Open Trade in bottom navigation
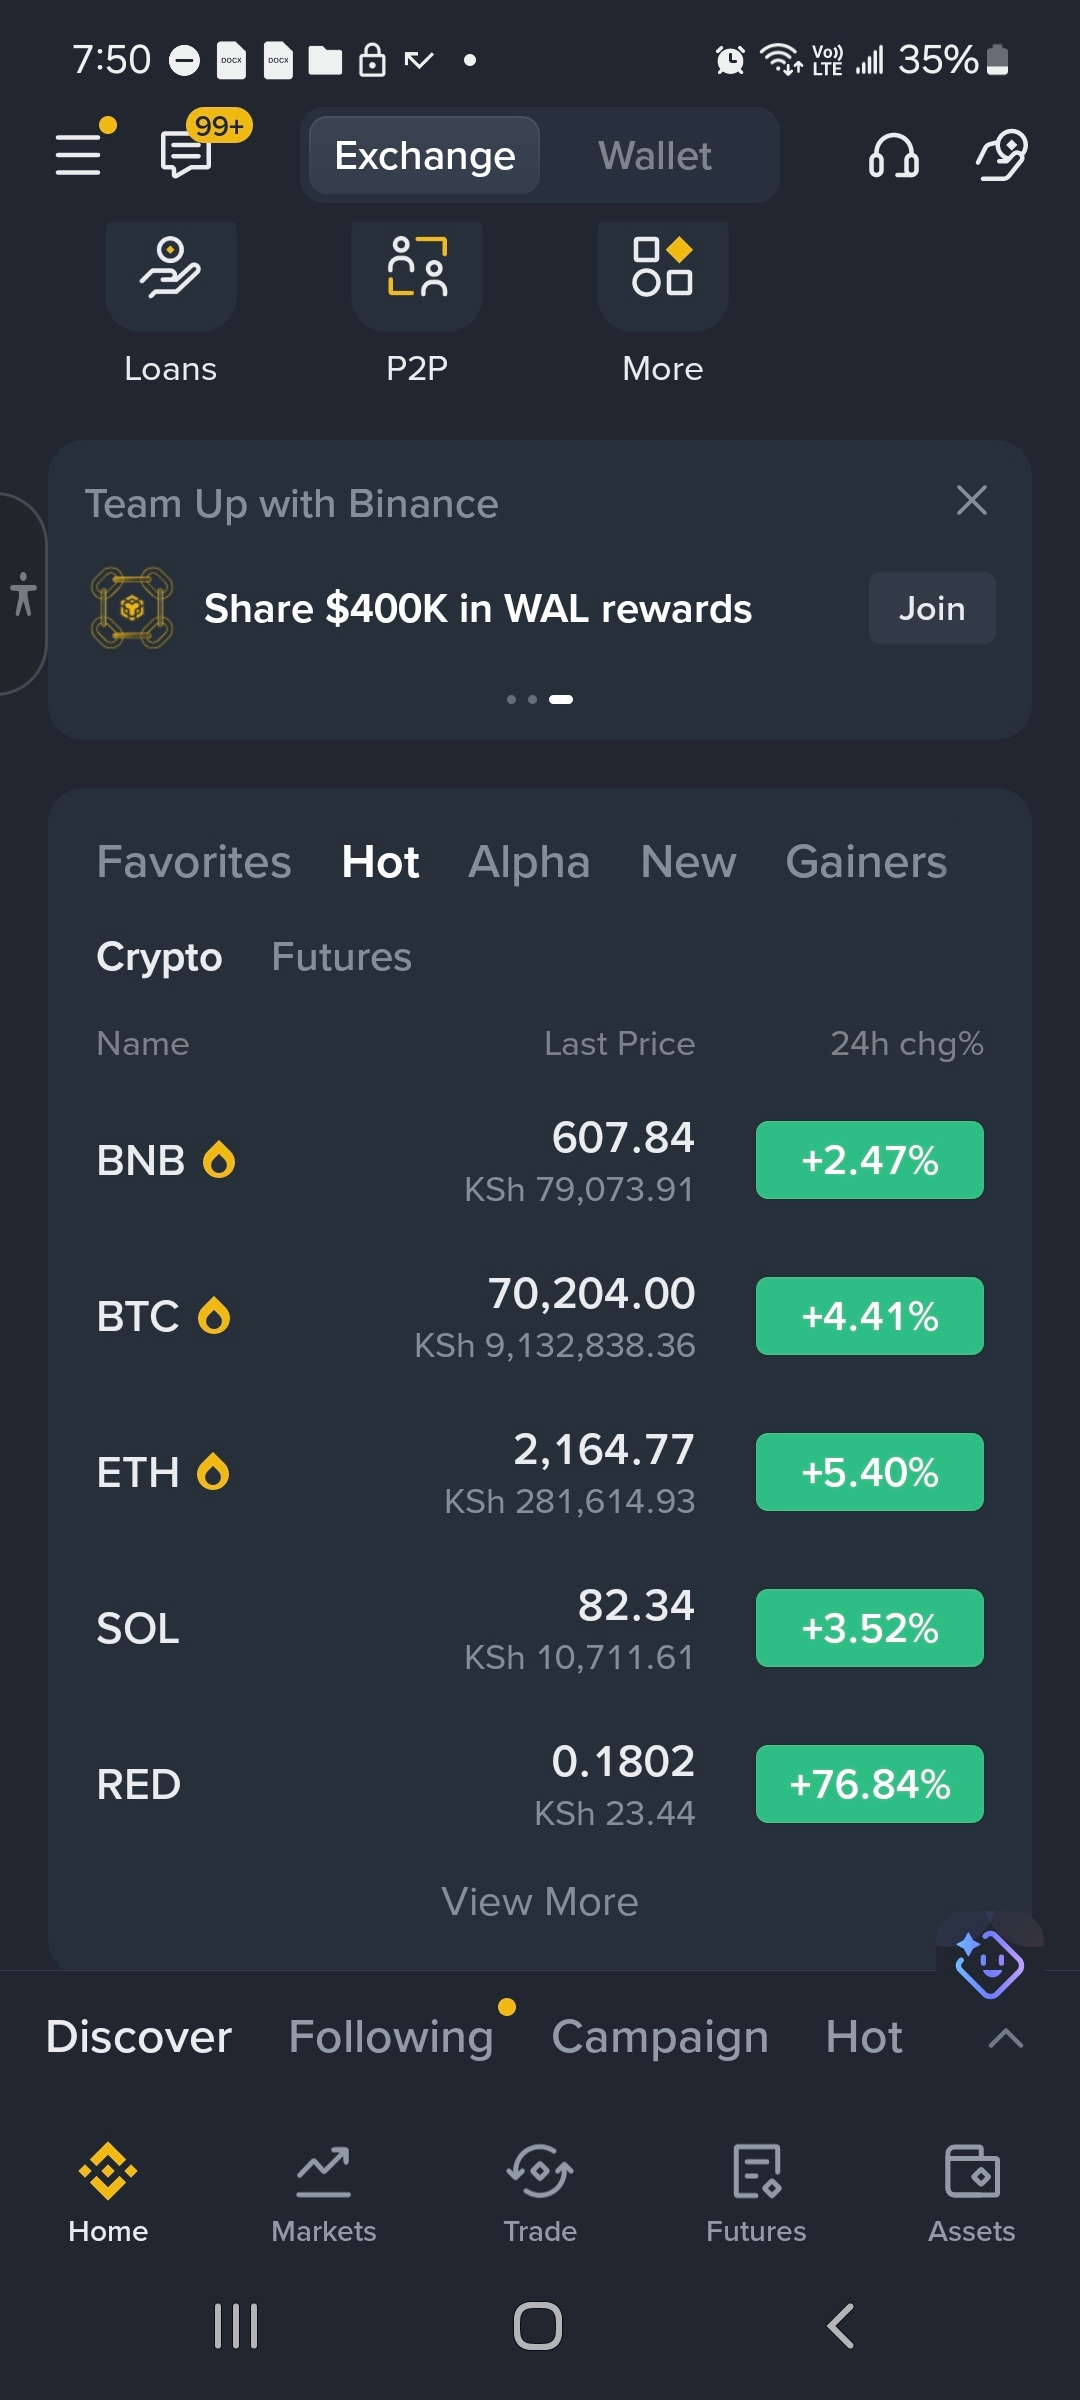This screenshot has height=2400, width=1080. [x=540, y=2192]
